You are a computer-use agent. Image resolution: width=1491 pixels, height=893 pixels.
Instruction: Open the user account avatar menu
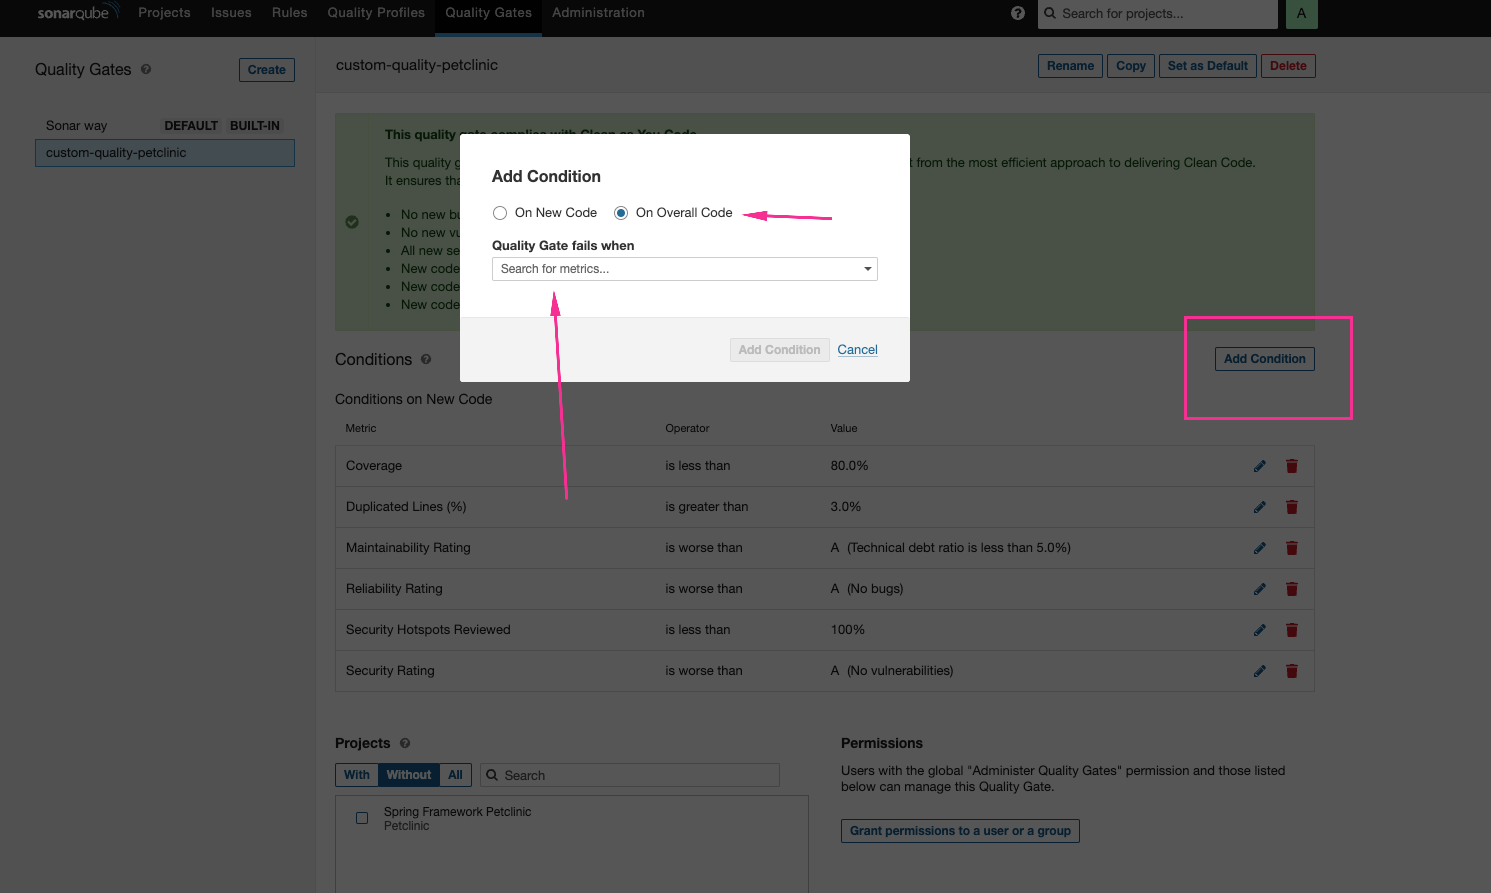1301,14
